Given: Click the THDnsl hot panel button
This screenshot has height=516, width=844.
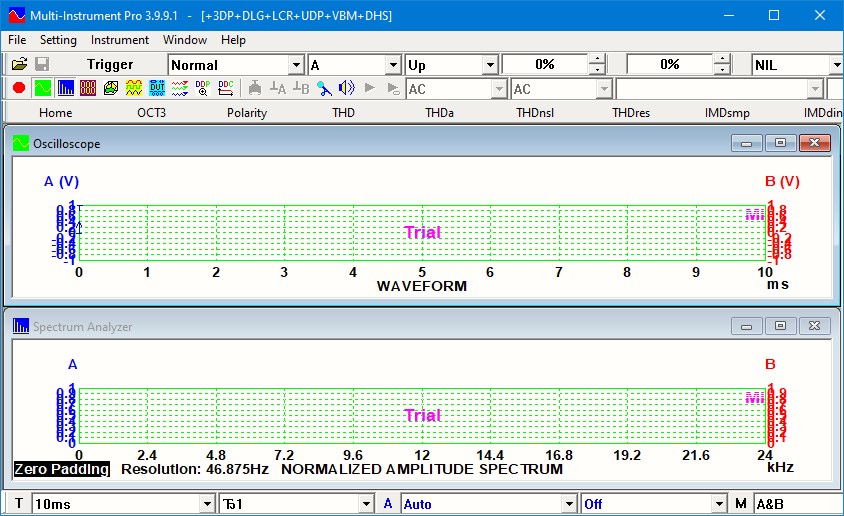Looking at the screenshot, I should [x=535, y=112].
